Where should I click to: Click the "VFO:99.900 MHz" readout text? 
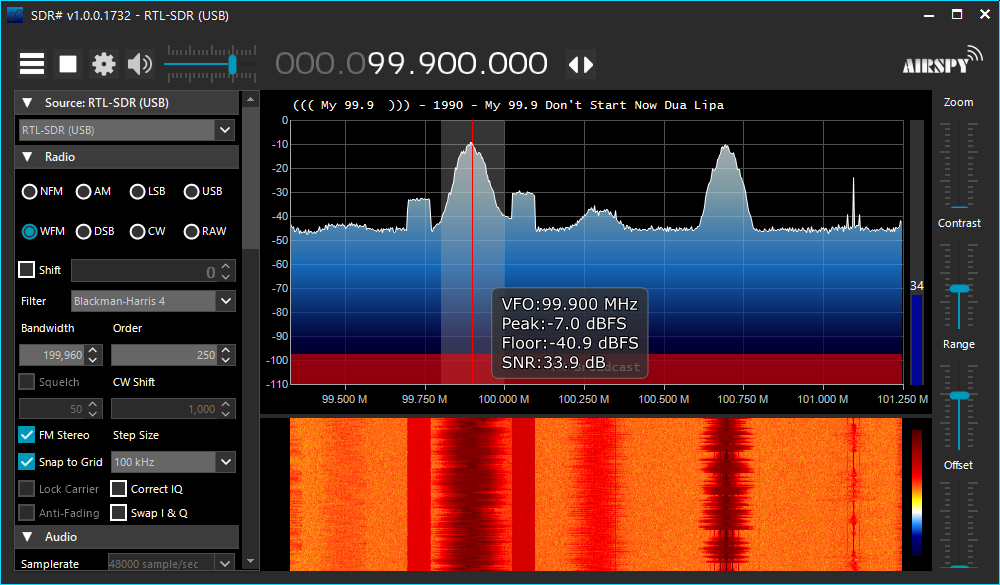[x=570, y=304]
